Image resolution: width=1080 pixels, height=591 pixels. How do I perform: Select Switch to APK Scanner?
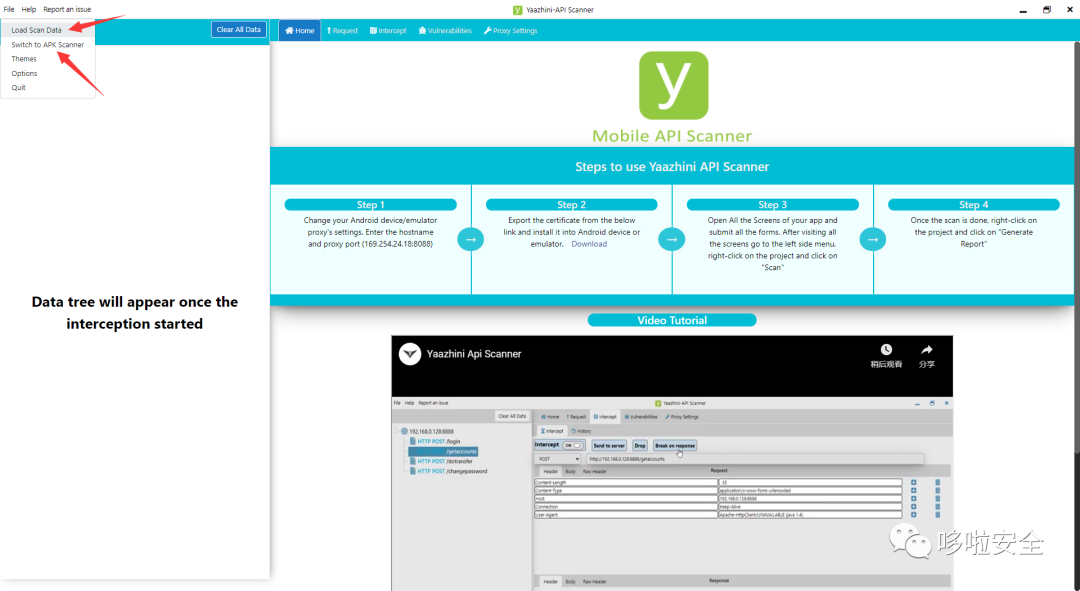(48, 45)
